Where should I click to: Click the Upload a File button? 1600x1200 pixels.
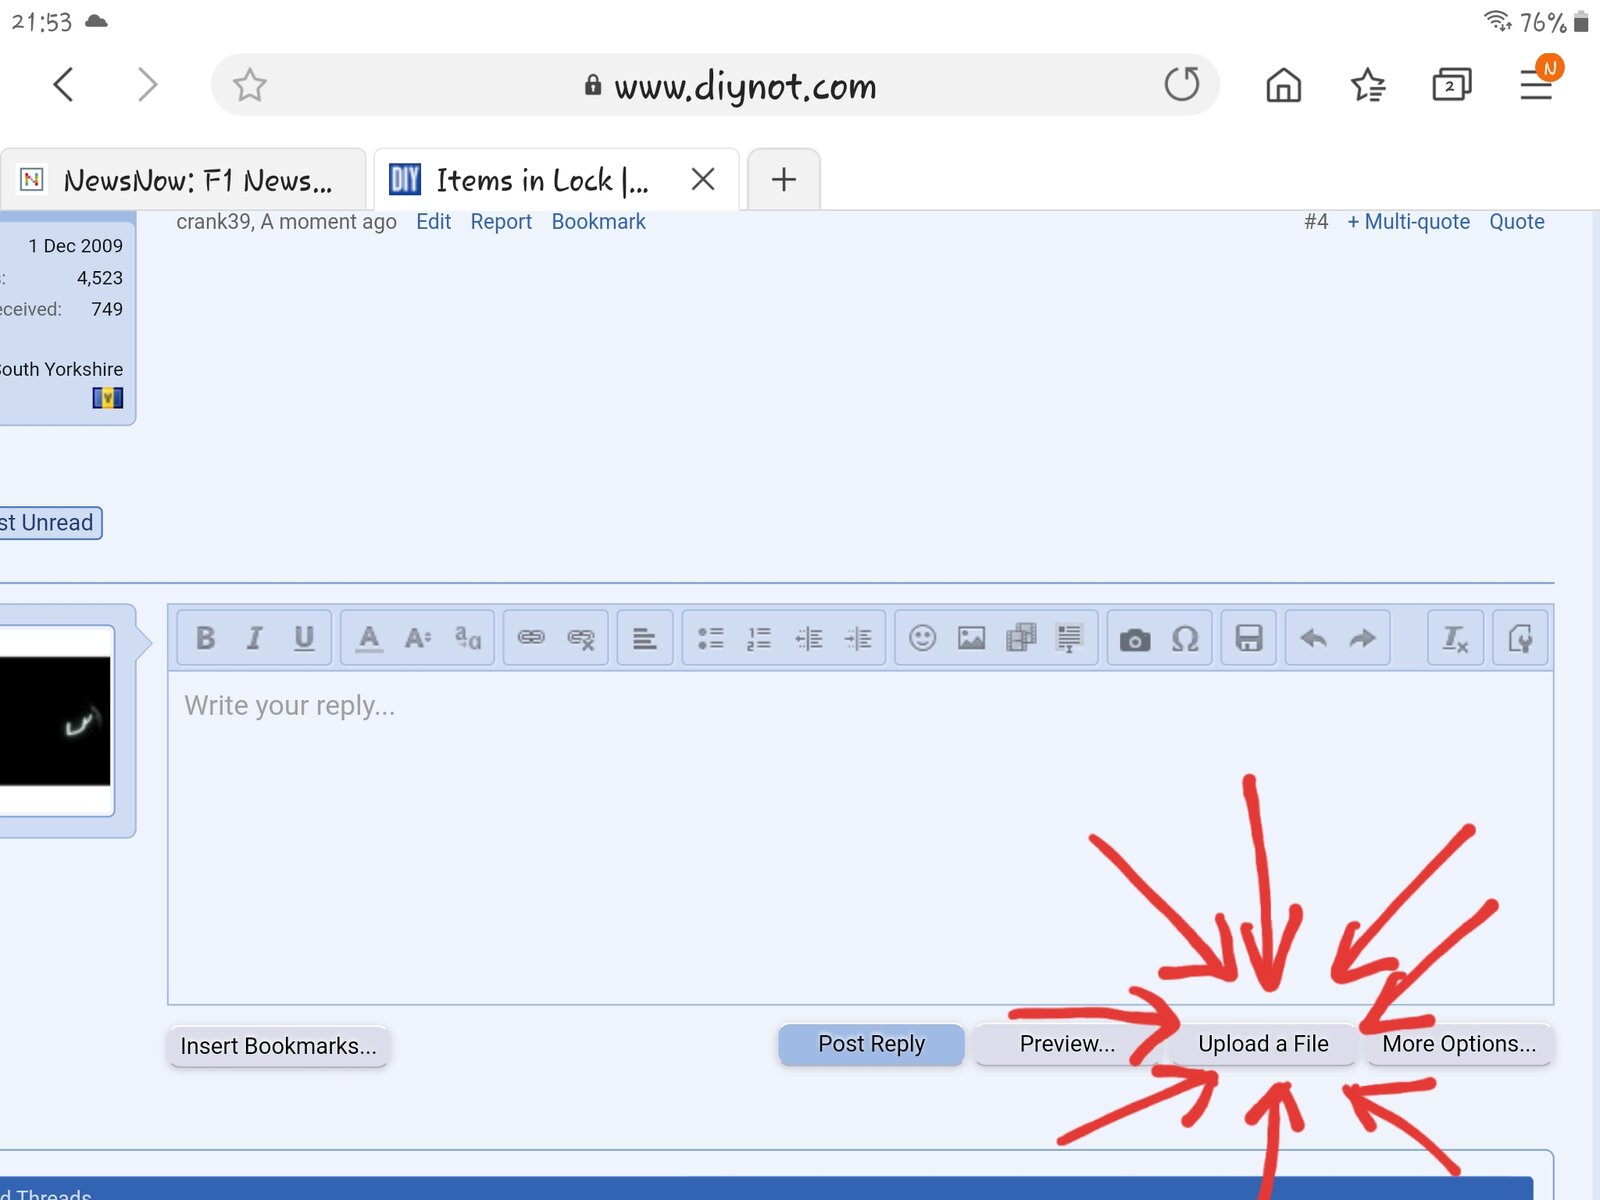pyautogui.click(x=1263, y=1044)
